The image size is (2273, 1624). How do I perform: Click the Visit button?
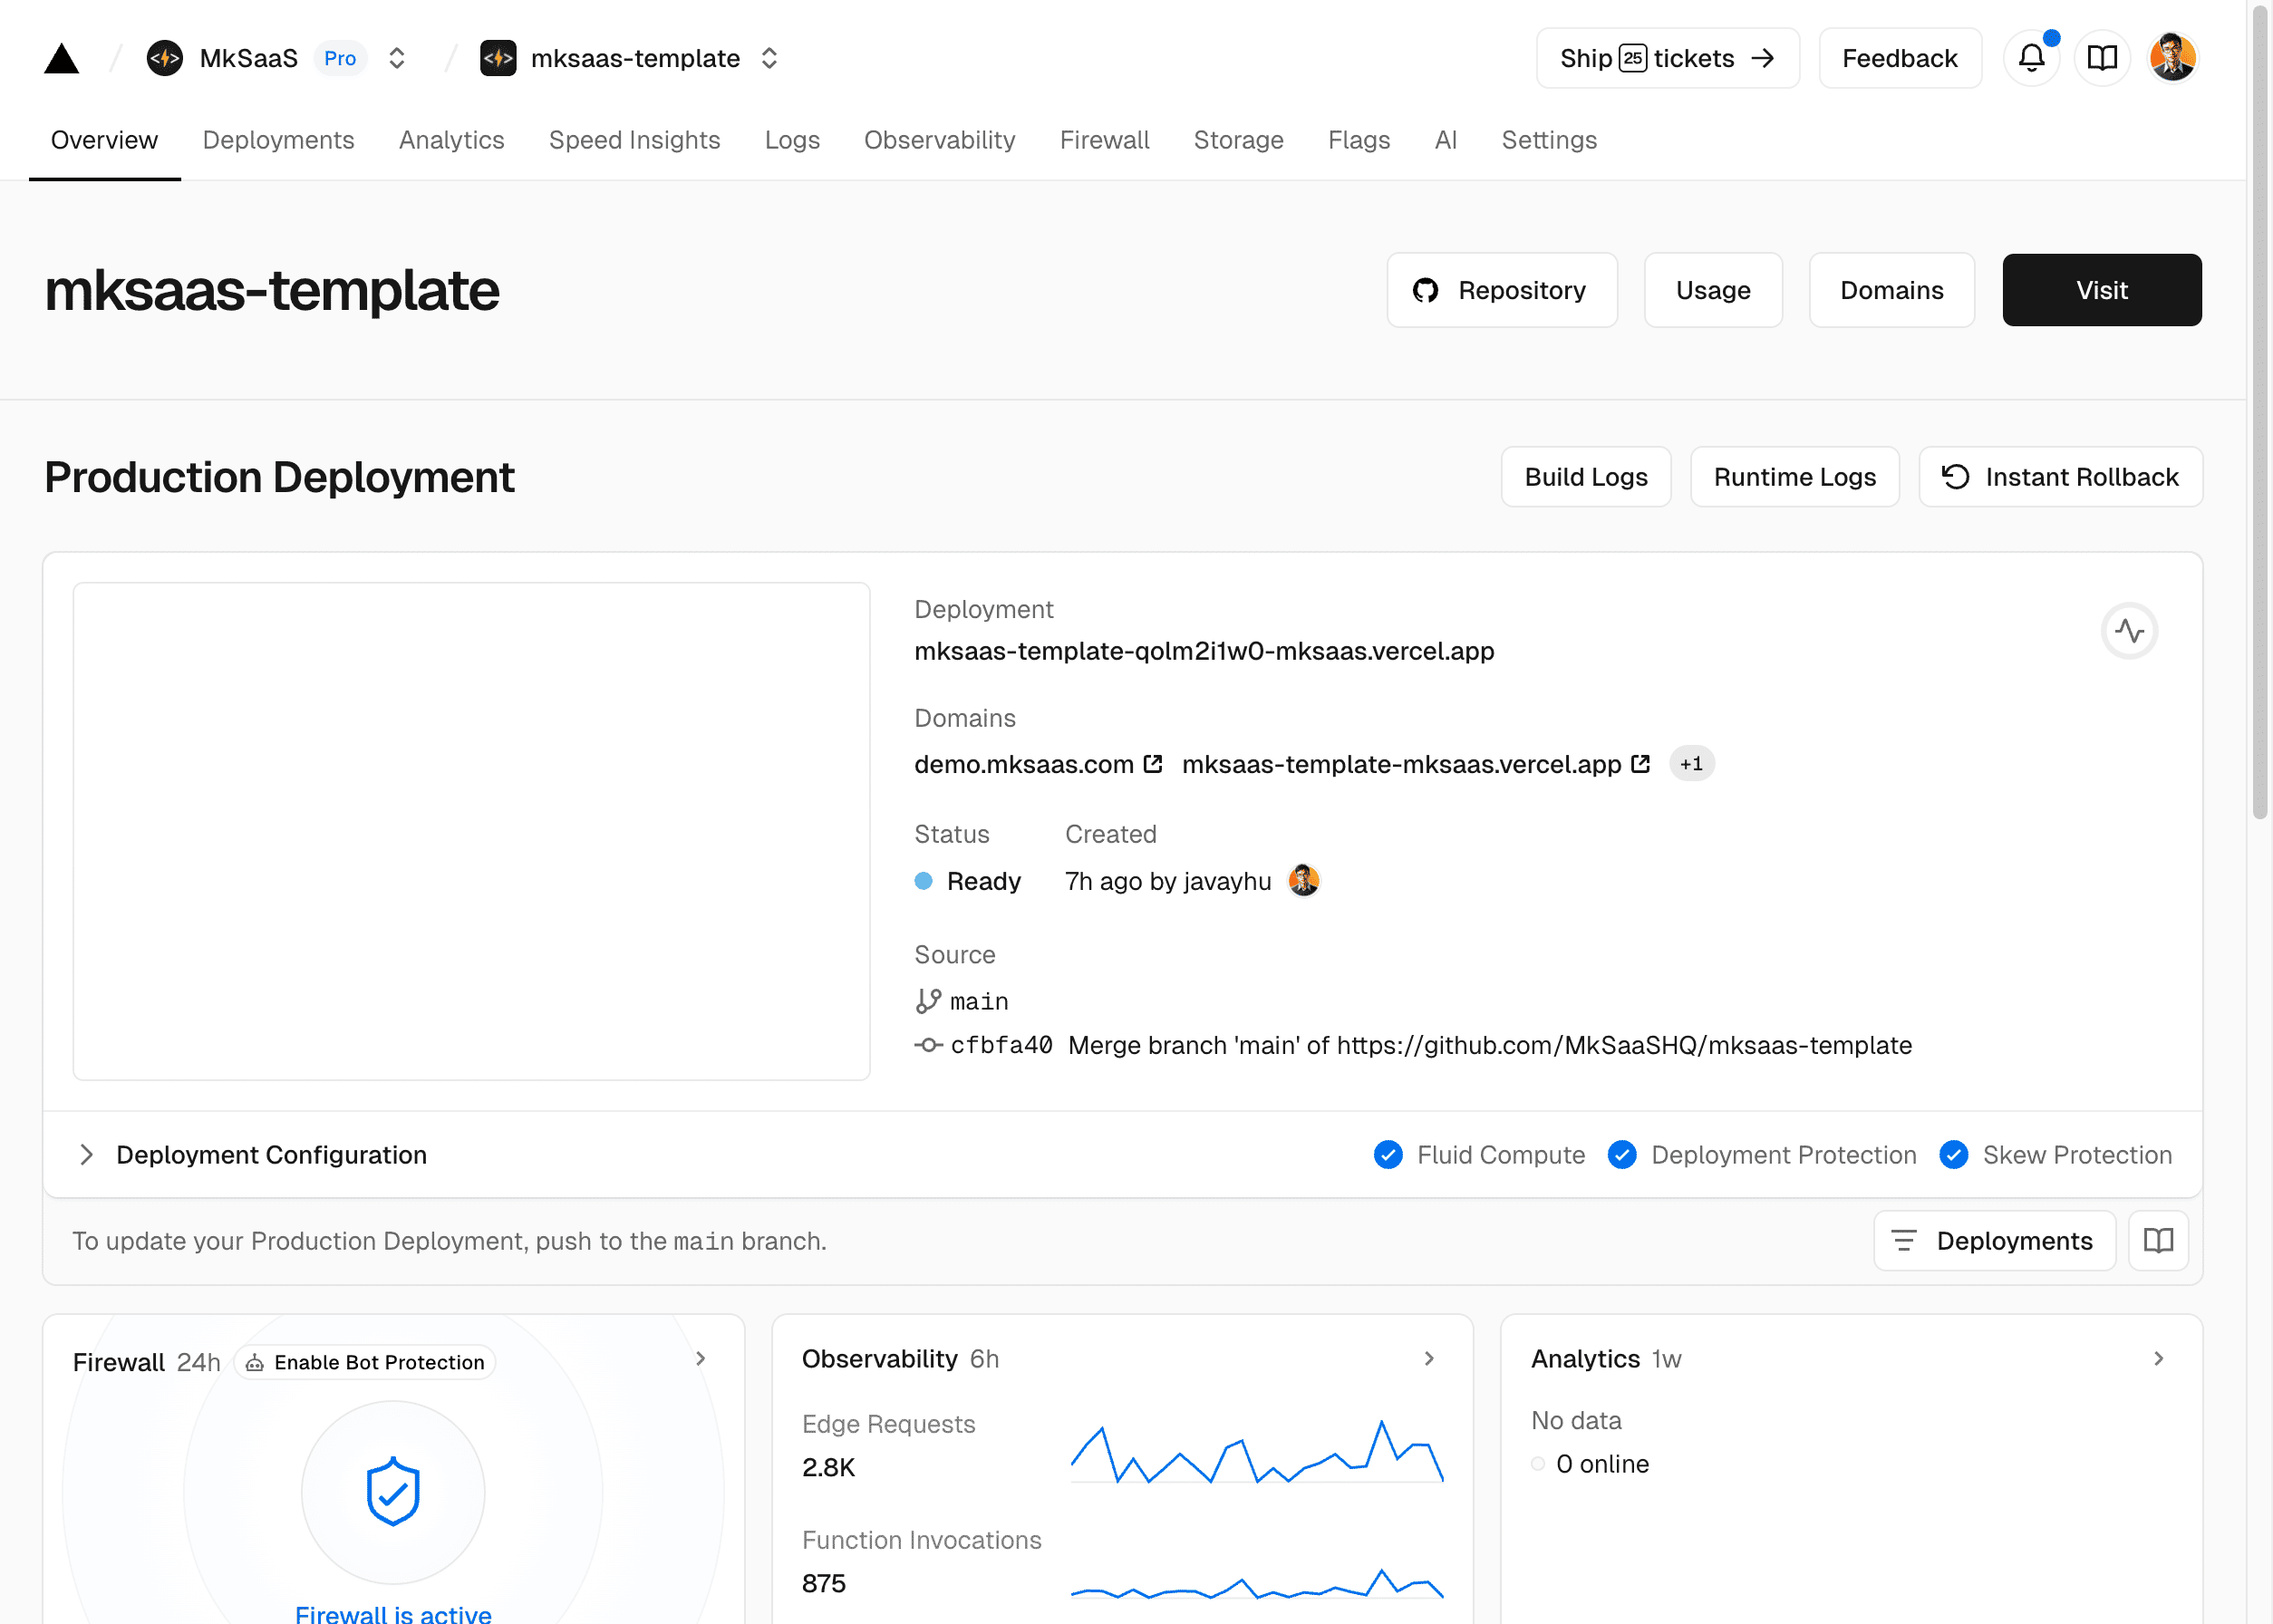pyautogui.click(x=2101, y=290)
